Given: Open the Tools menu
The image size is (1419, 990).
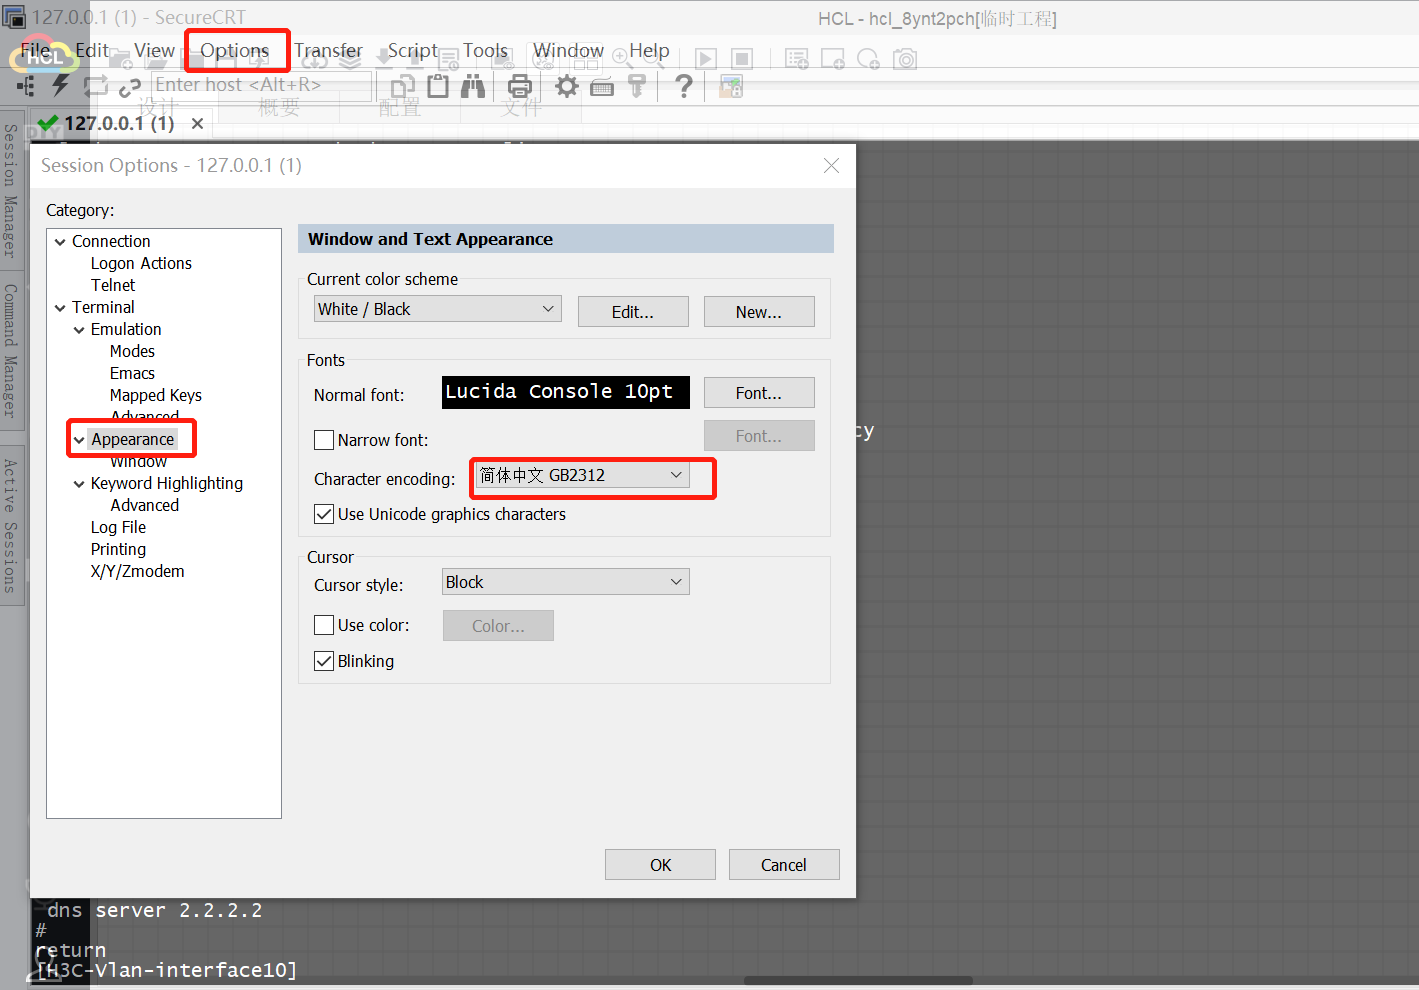Looking at the screenshot, I should pos(485,50).
